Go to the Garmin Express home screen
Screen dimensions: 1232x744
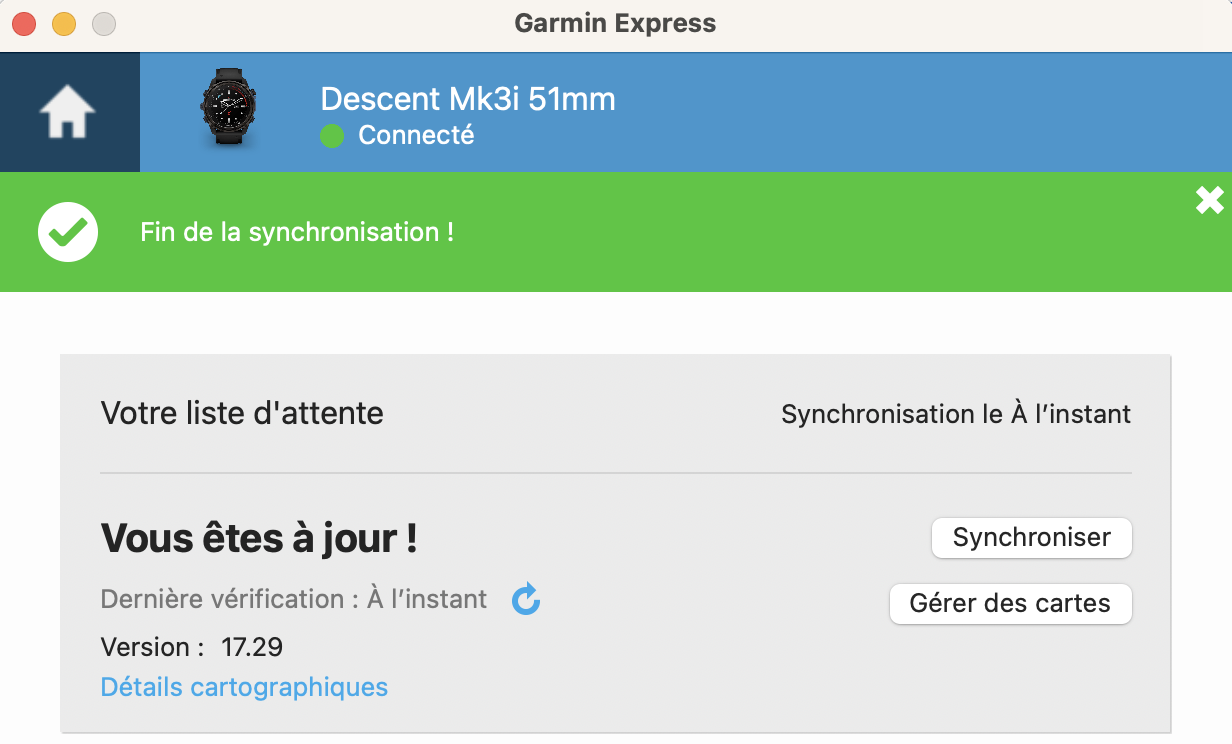68,113
